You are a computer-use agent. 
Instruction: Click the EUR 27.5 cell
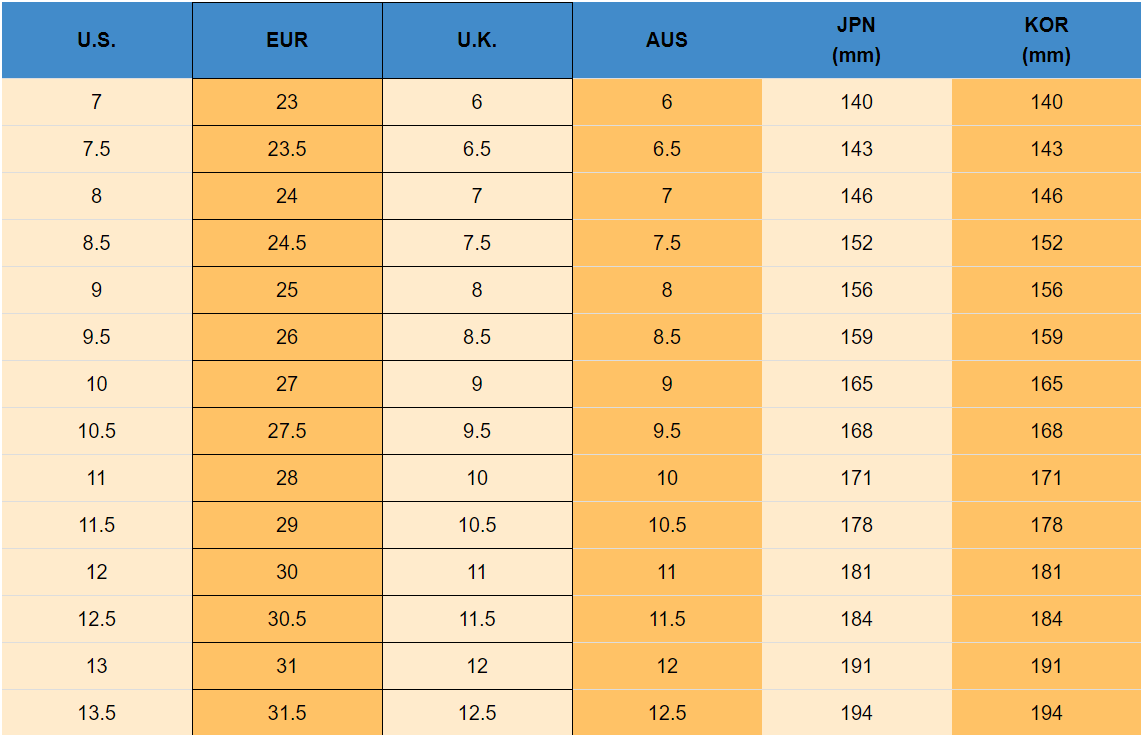click(287, 431)
